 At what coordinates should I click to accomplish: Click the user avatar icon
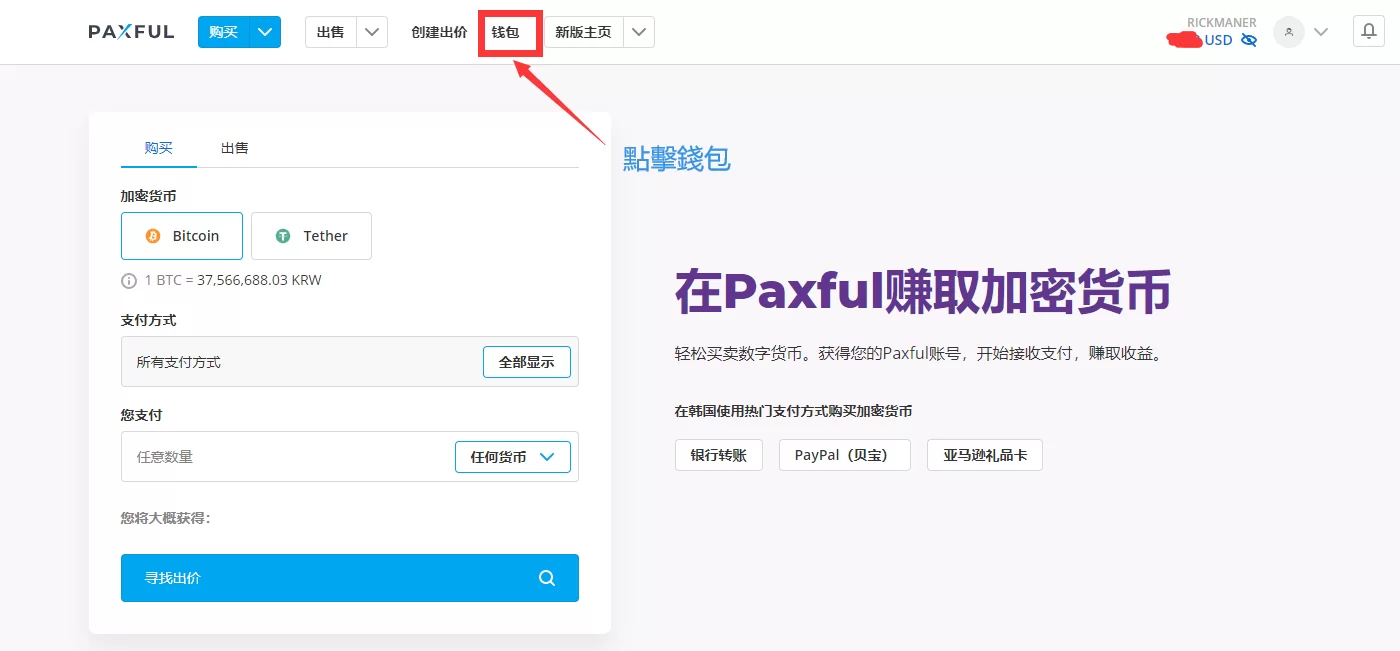1289,32
